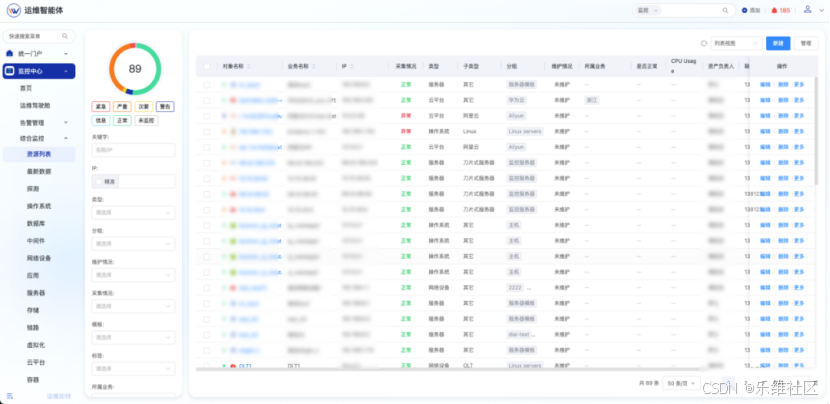Viewport: 830px width, 404px height.
Task: Click the table's vertical scrollbar
Action: (x=816, y=132)
